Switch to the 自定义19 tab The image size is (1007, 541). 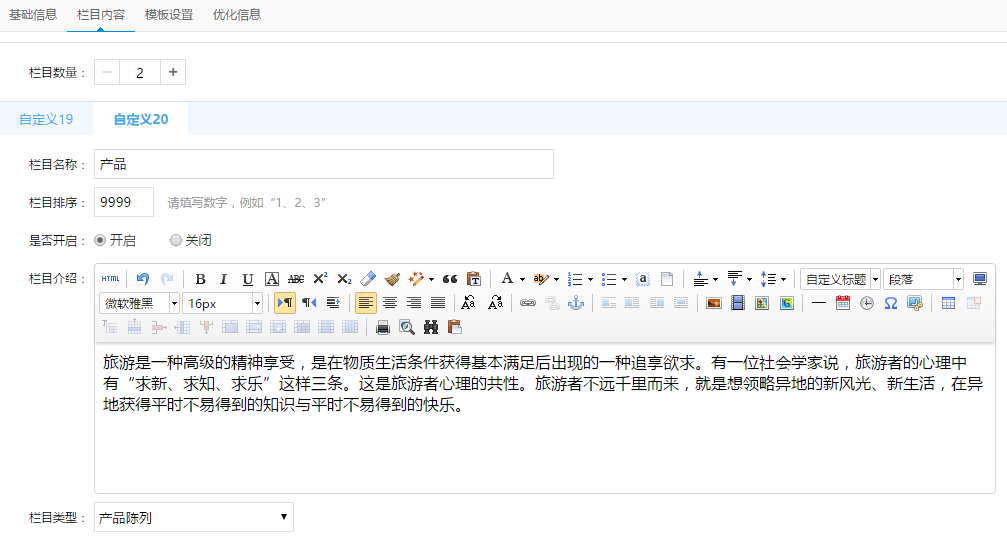(x=46, y=119)
